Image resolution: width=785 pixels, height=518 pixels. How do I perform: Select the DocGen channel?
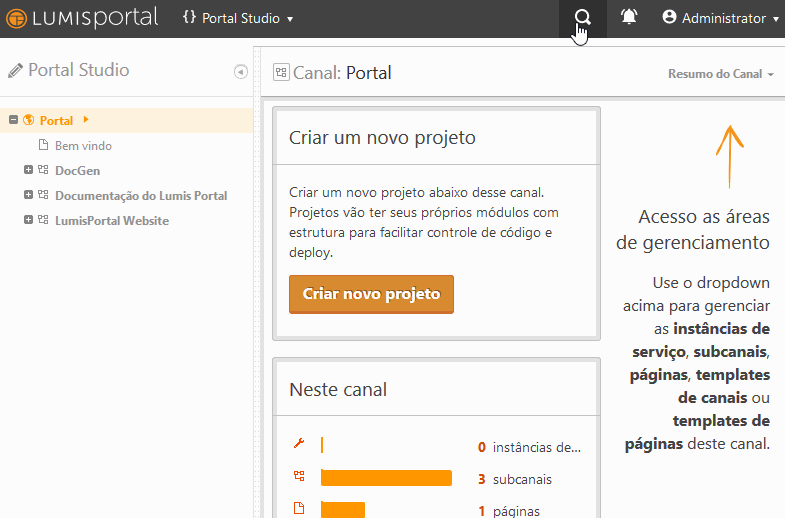tap(78, 171)
